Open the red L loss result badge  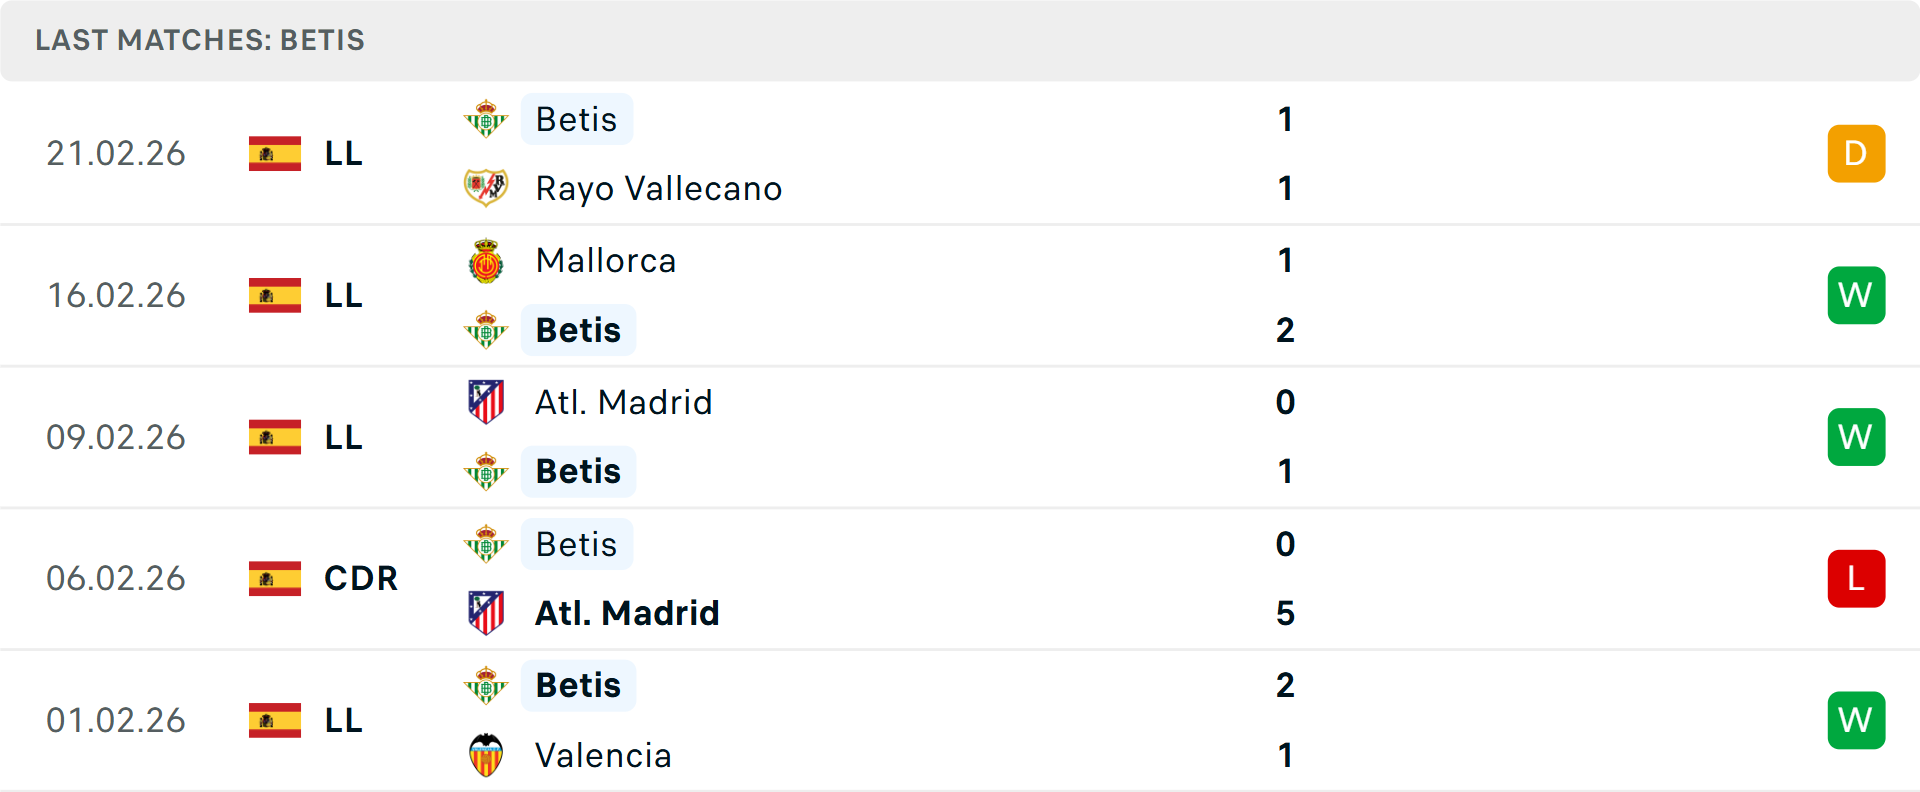tap(1855, 579)
